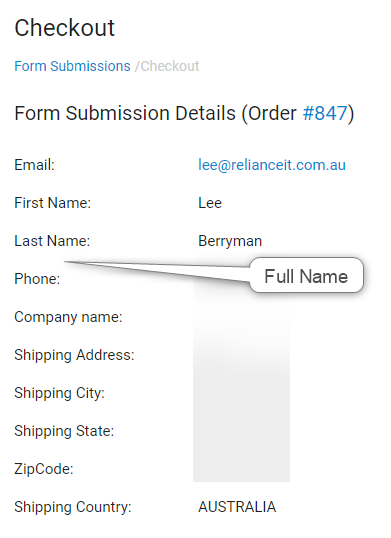The image size is (391, 538).
Task: Click the Last Name label
Action: pyautogui.click(x=52, y=241)
